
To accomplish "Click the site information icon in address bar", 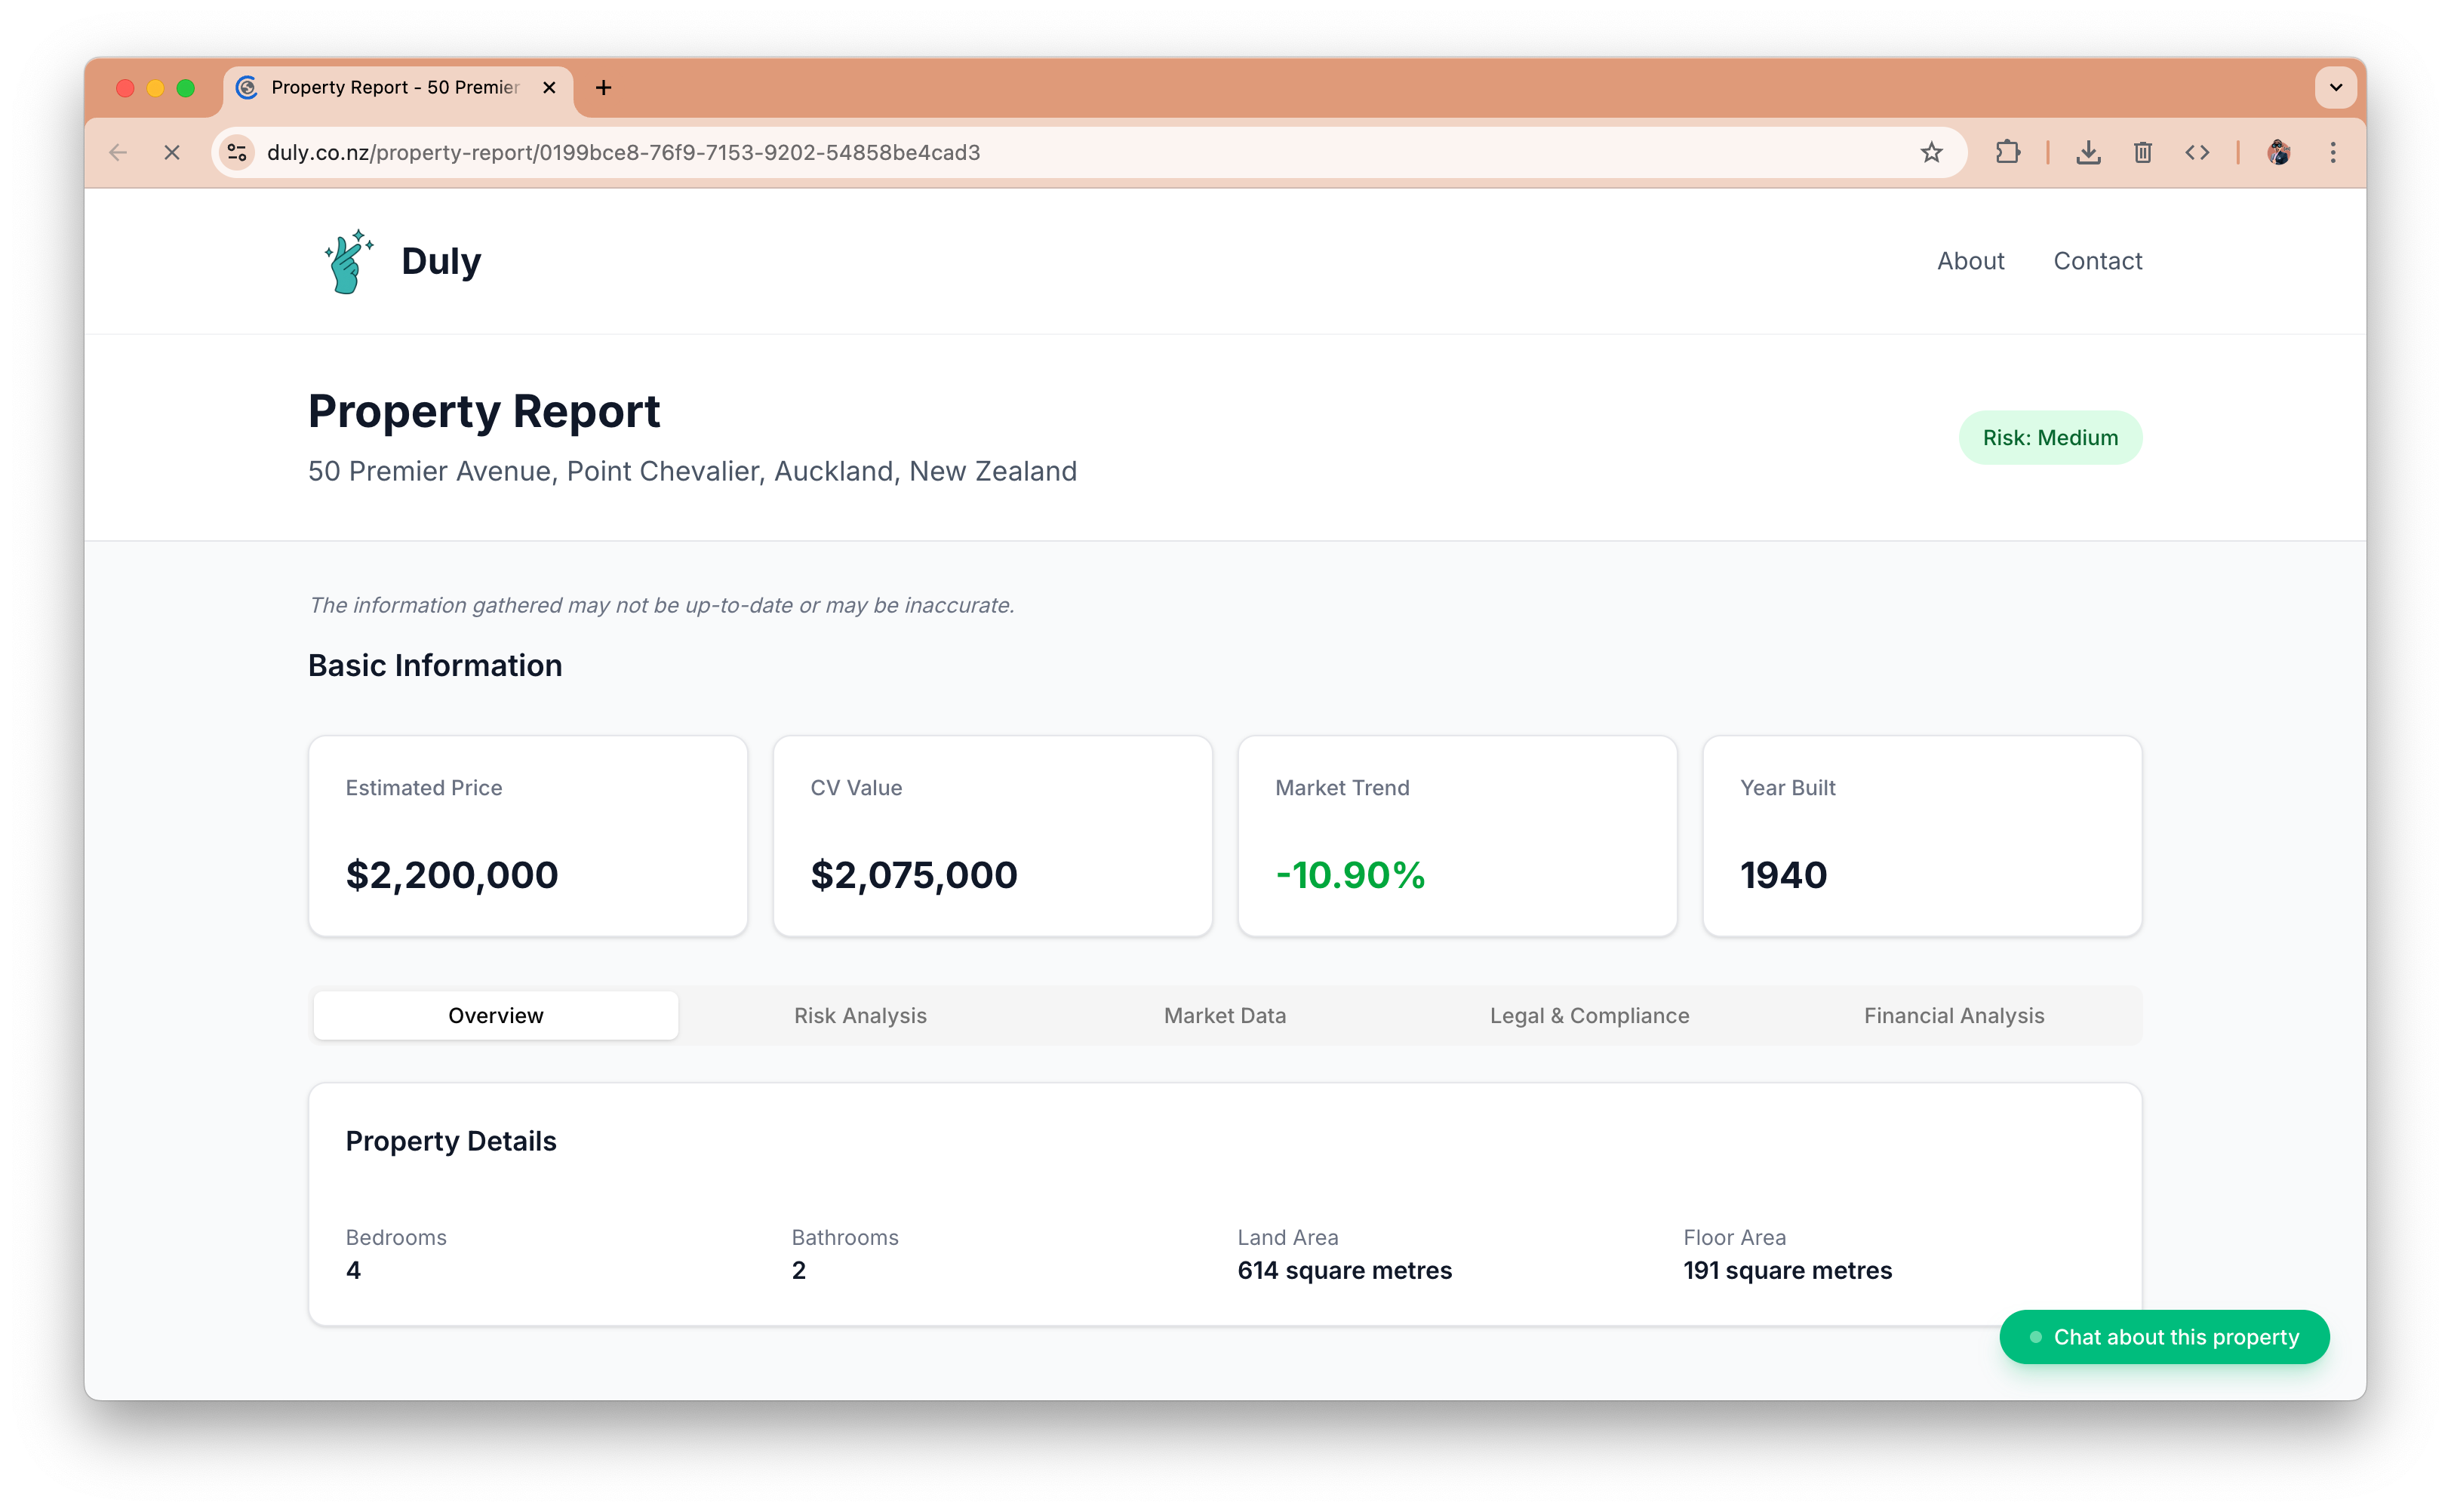I will [237, 152].
